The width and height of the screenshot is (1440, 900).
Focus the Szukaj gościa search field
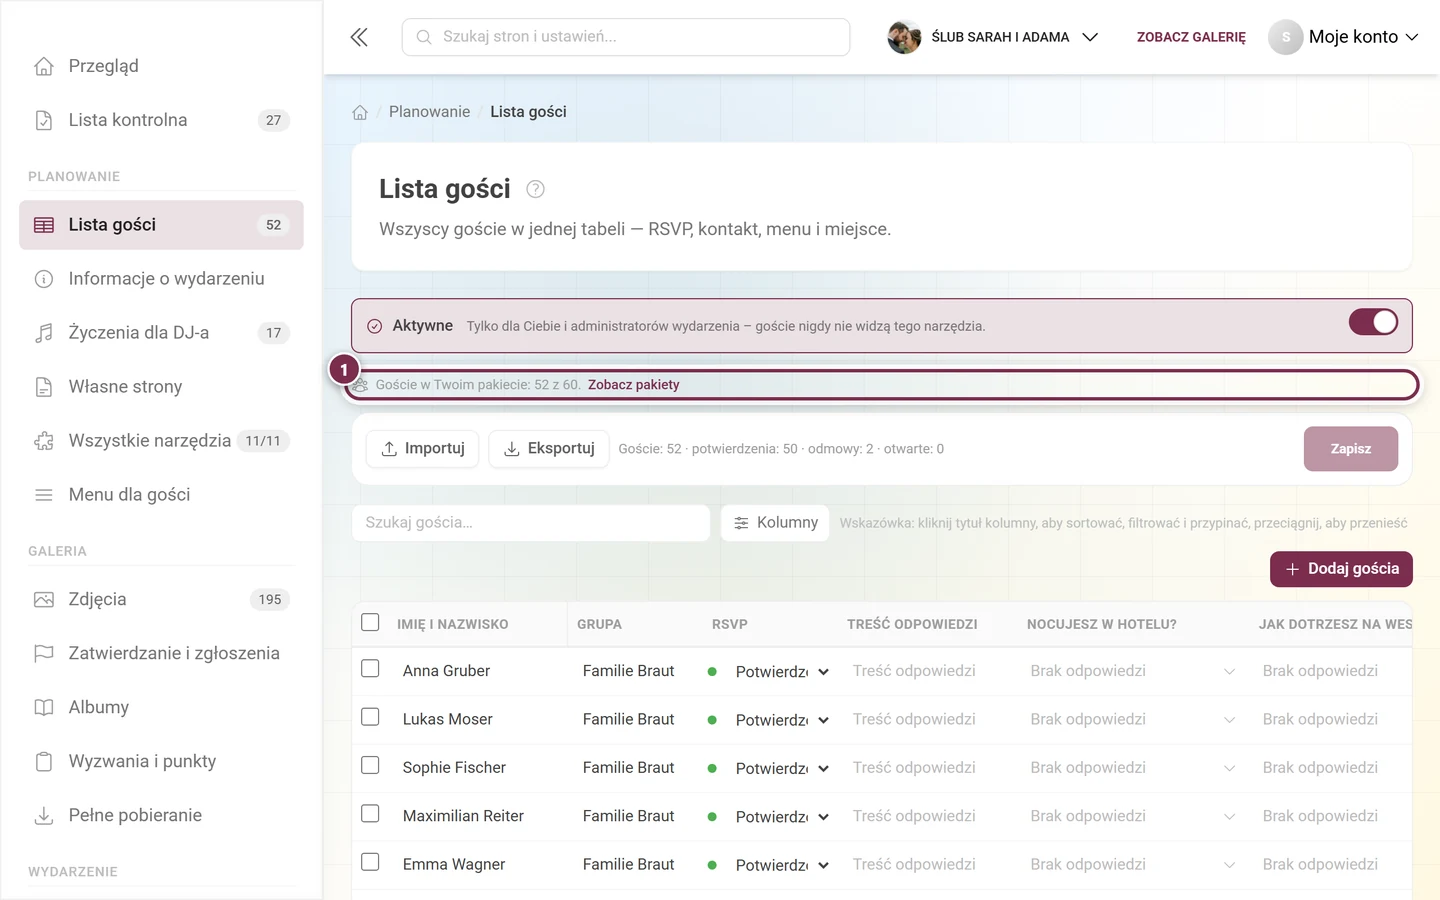pos(531,523)
